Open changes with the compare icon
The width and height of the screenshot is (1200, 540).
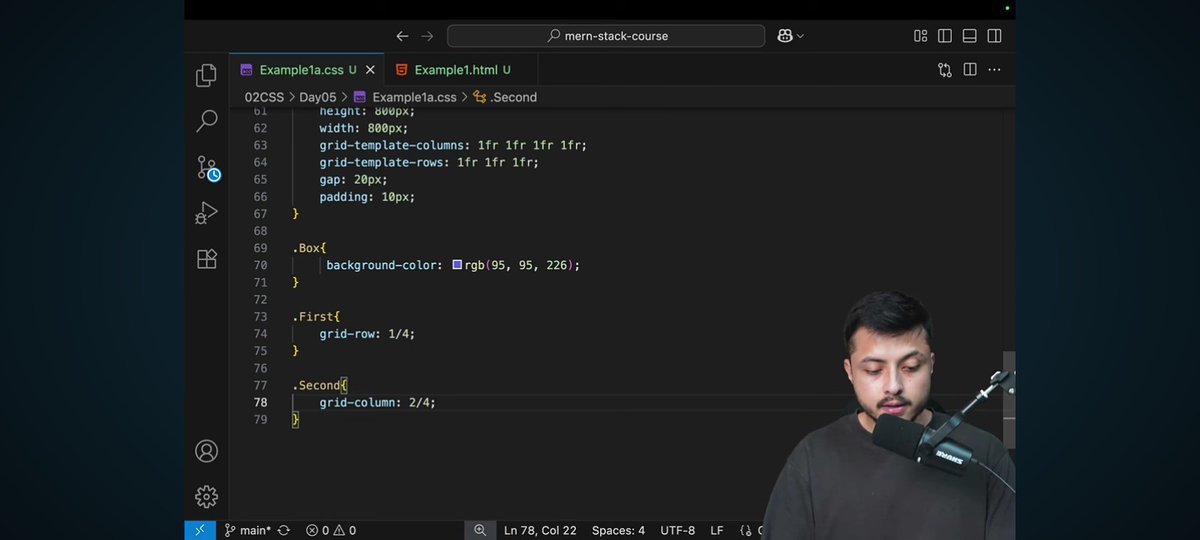945,70
